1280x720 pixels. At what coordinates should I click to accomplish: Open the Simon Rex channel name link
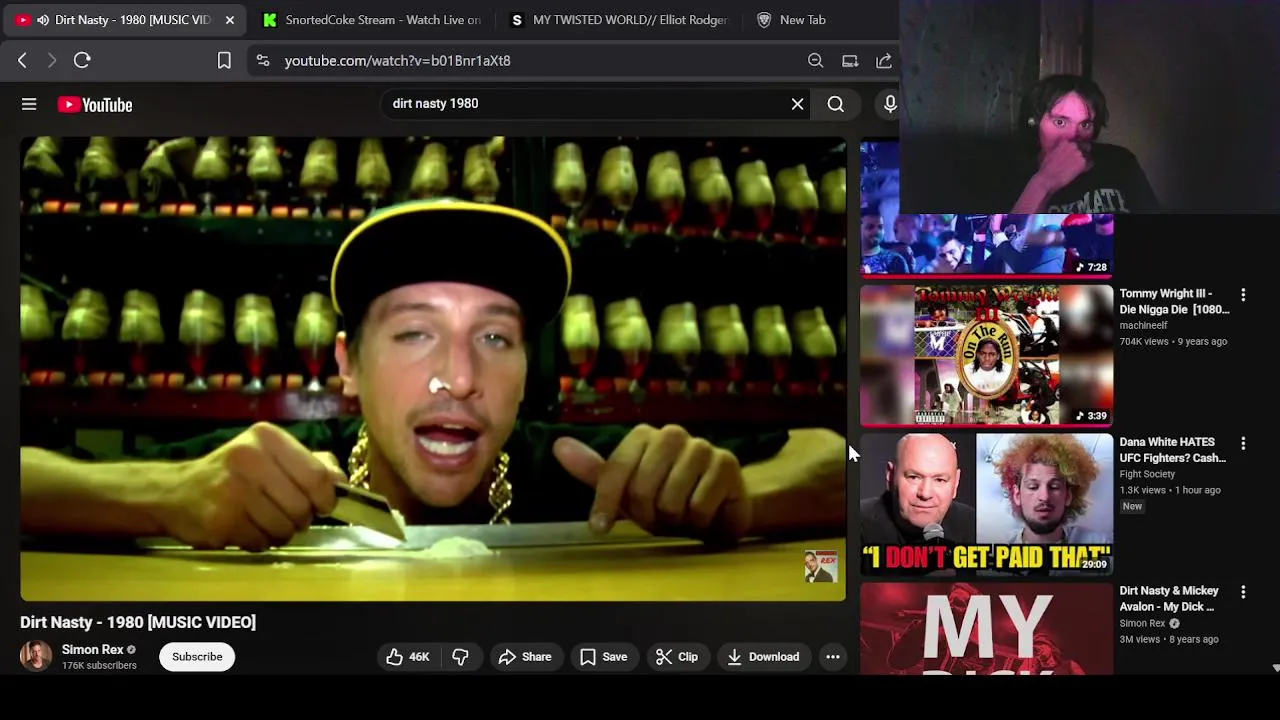[92, 649]
